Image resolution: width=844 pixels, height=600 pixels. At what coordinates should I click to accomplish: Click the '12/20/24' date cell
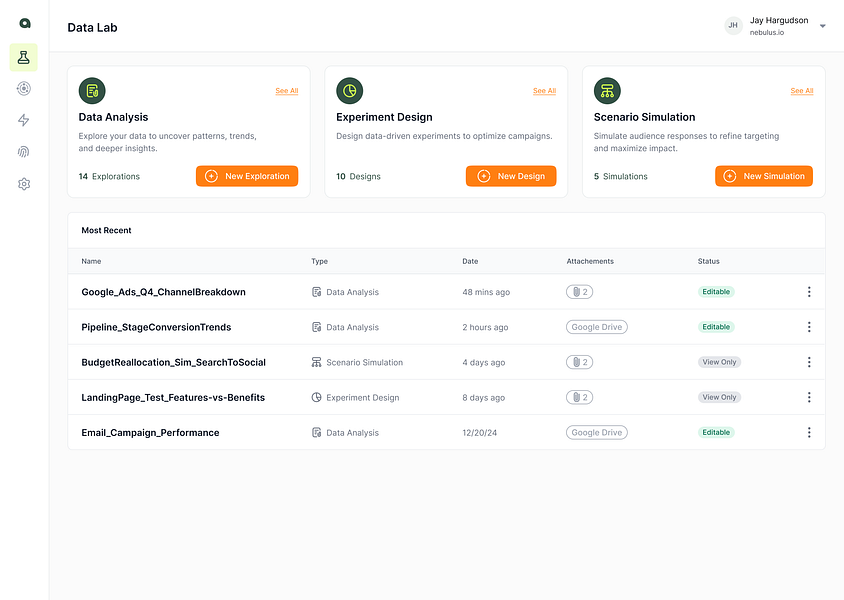pos(480,433)
